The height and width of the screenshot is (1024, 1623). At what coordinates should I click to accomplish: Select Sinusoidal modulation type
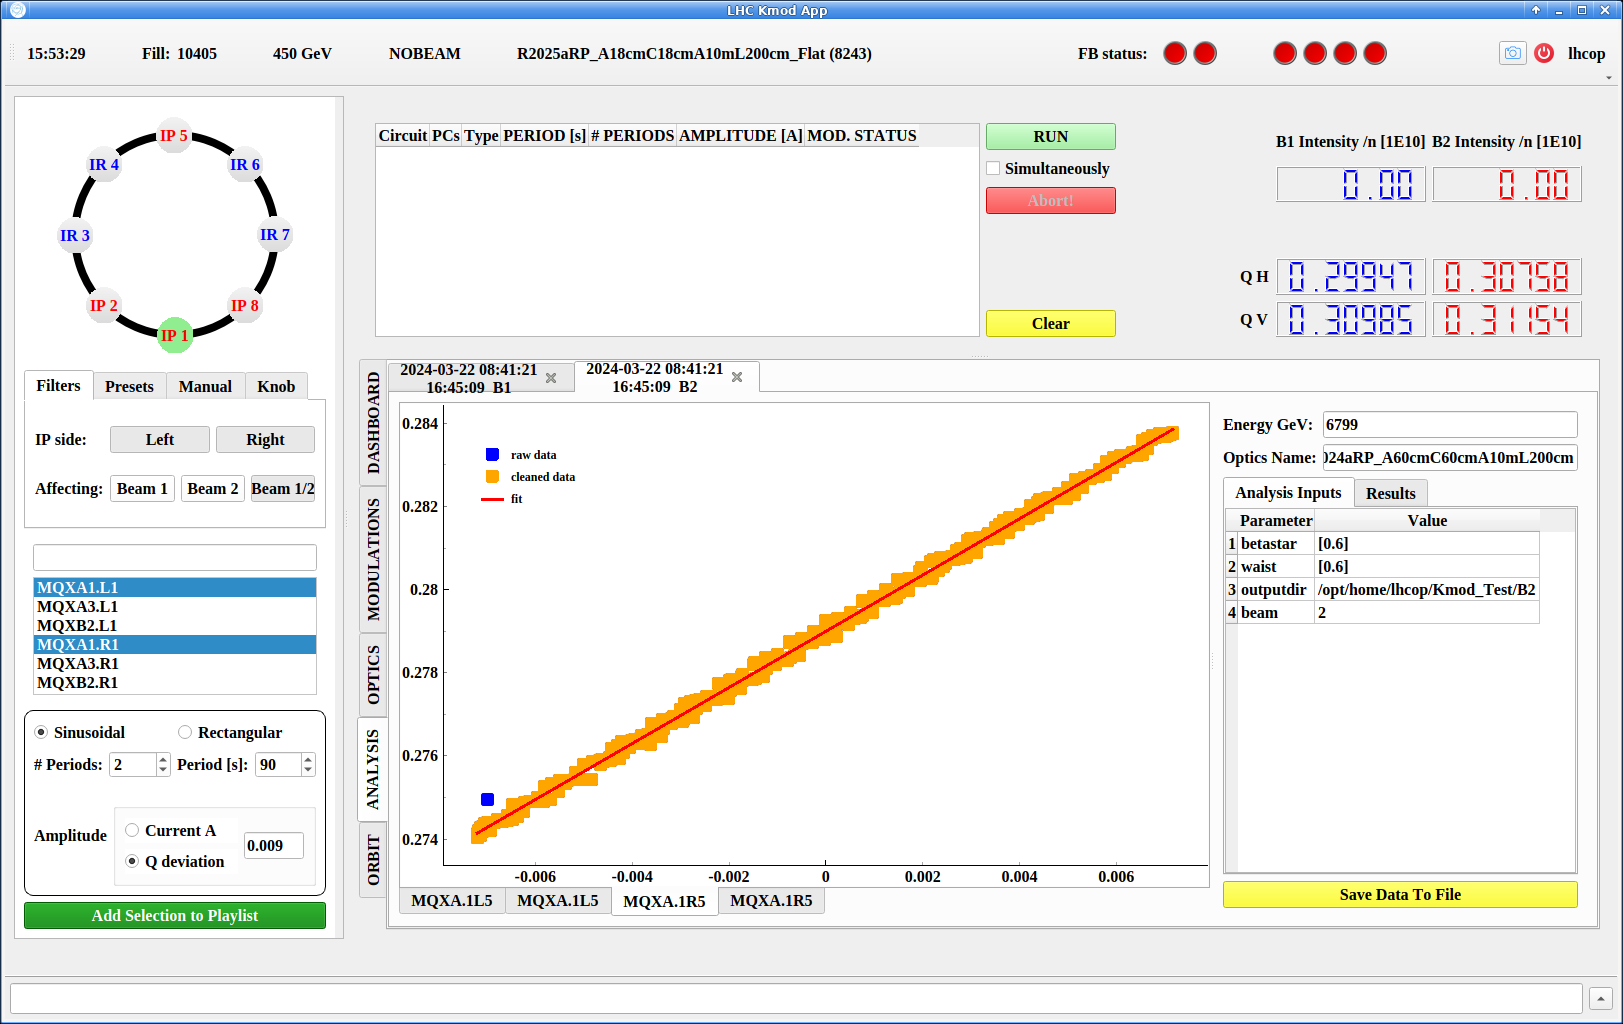click(x=41, y=732)
